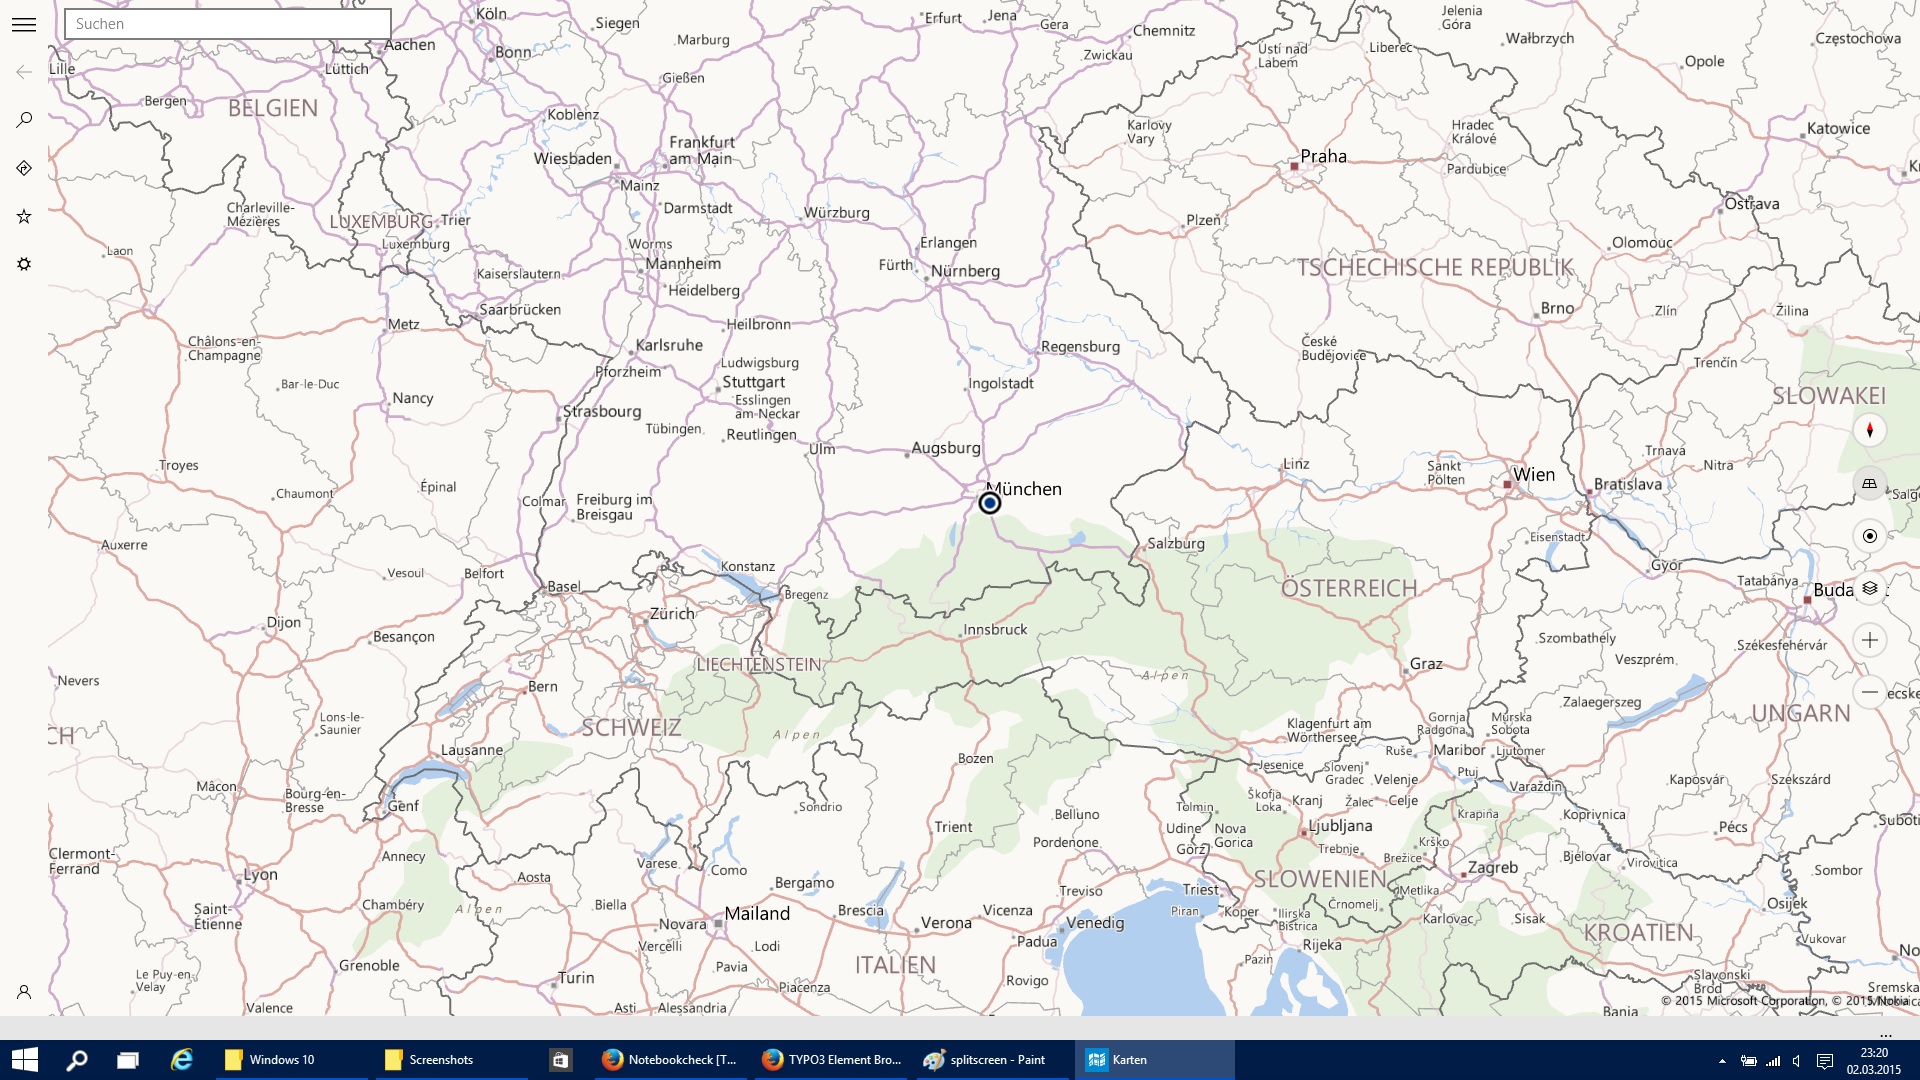This screenshot has height=1080, width=1920.
Task: Click the Wien label on the map
Action: 1534,474
